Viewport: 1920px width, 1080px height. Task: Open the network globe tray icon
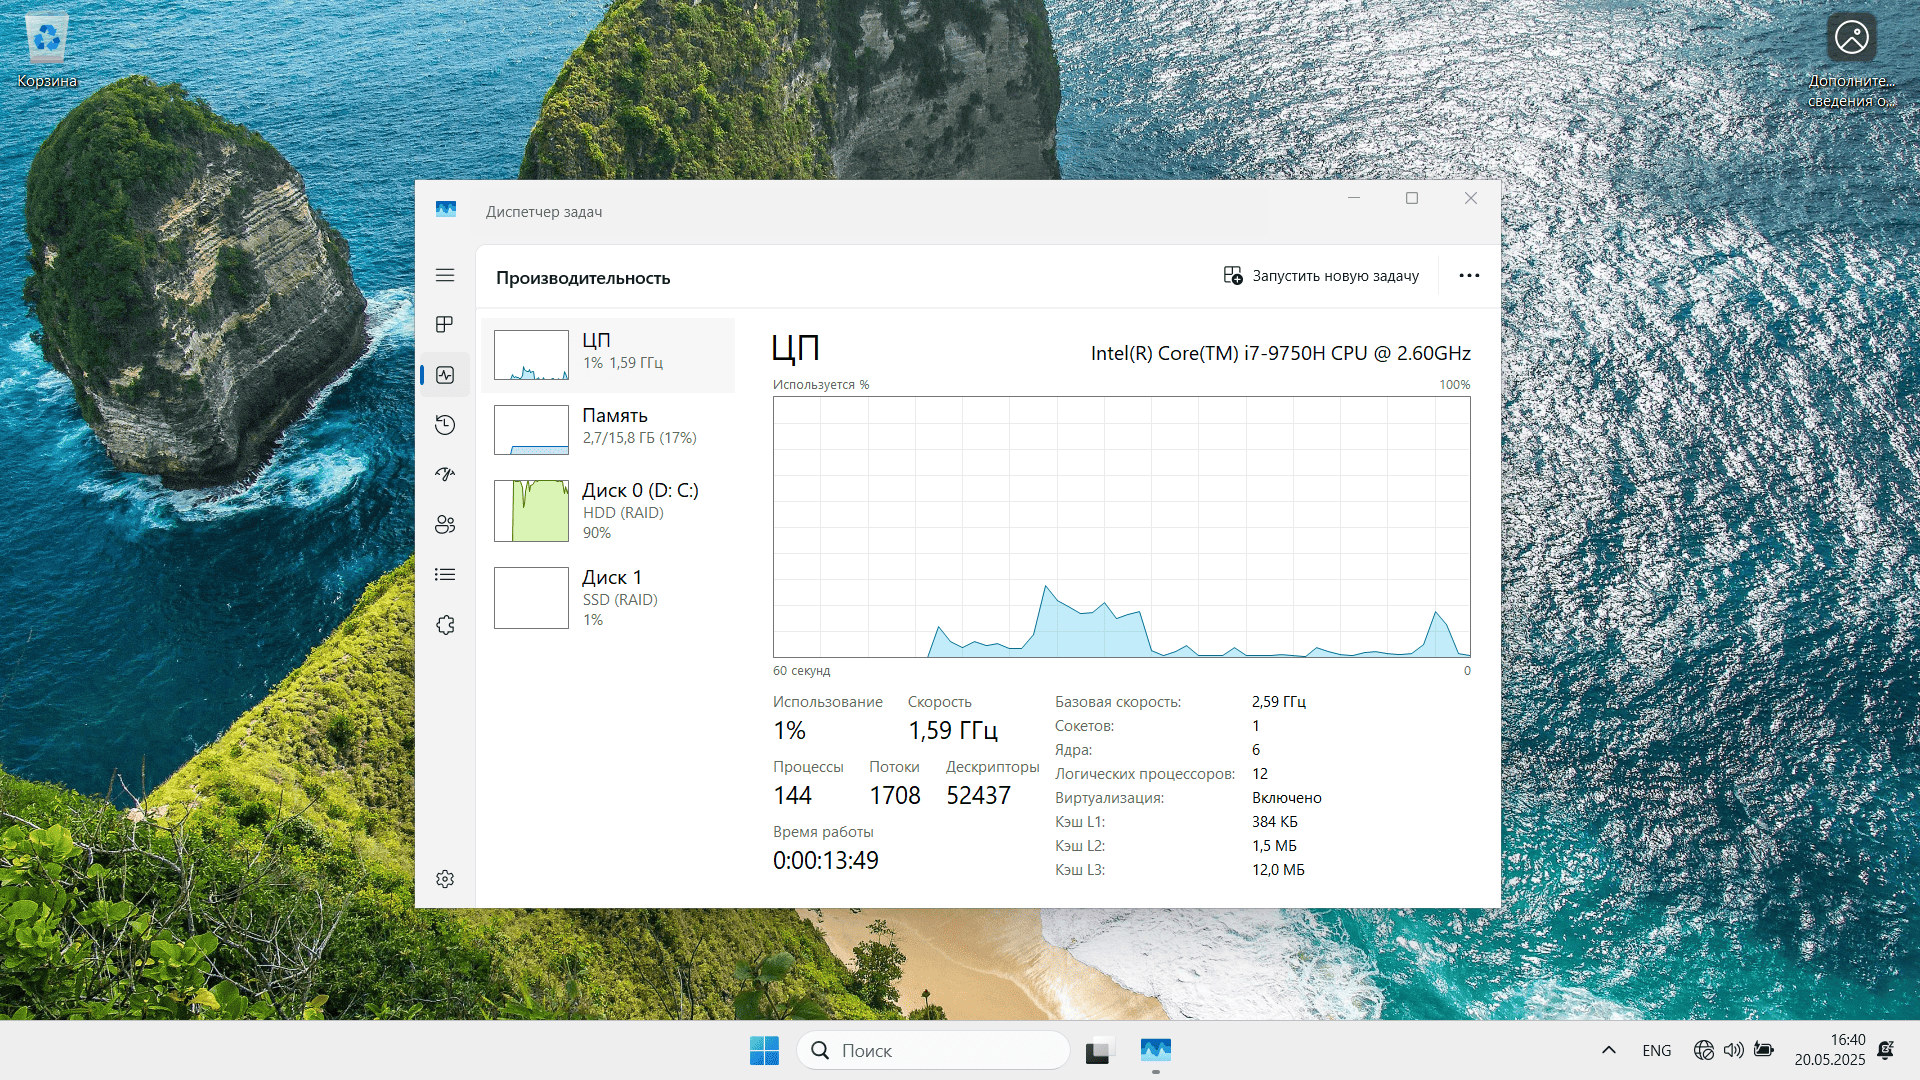click(1704, 1050)
